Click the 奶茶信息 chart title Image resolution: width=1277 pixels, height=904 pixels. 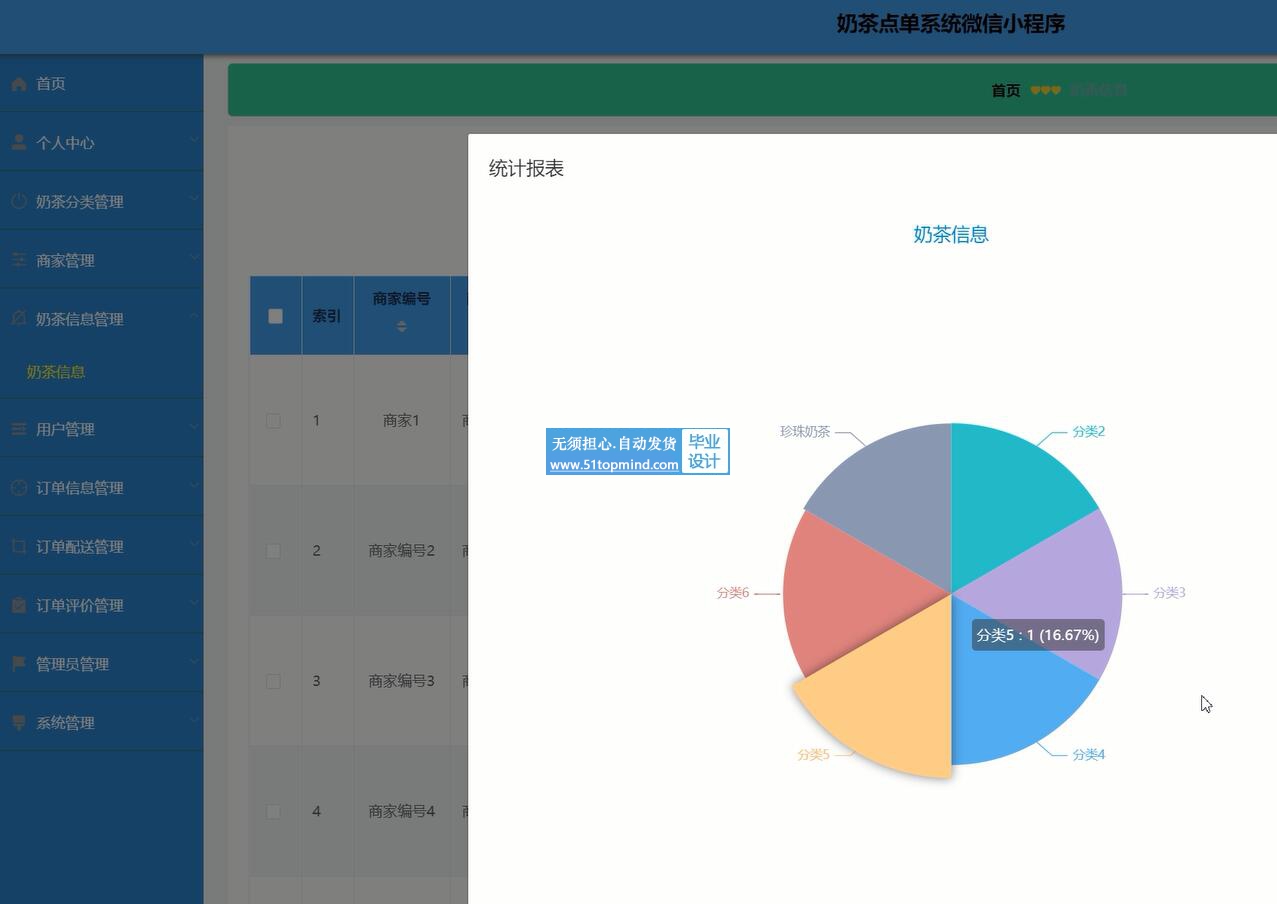(951, 235)
